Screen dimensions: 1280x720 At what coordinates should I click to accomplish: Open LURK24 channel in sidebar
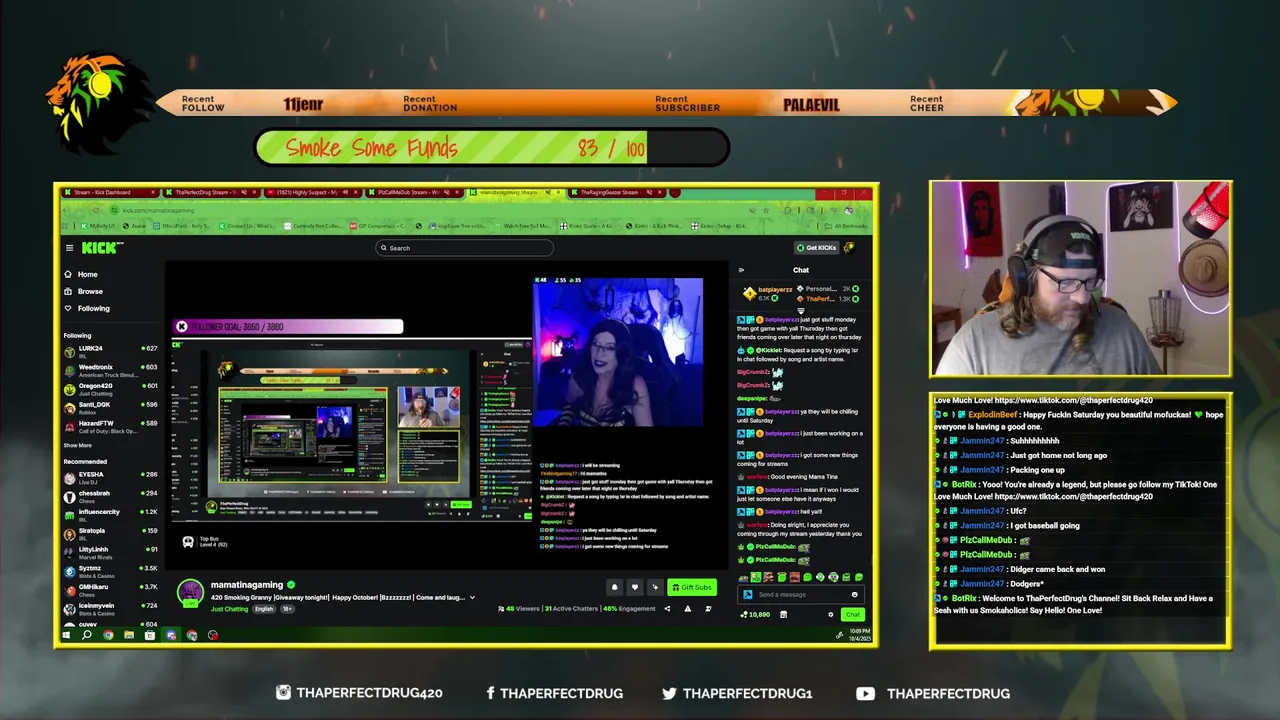pyautogui.click(x=111, y=350)
